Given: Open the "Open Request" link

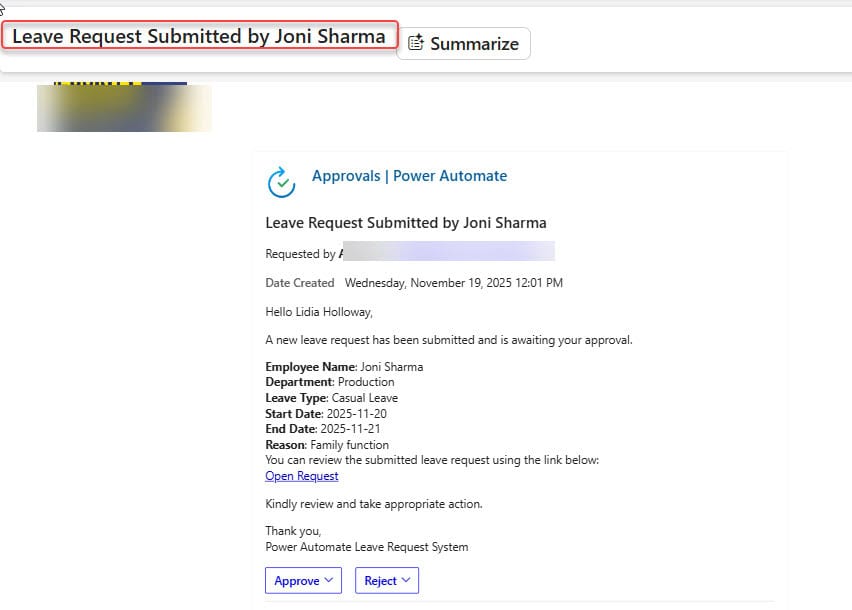Looking at the screenshot, I should [x=301, y=475].
